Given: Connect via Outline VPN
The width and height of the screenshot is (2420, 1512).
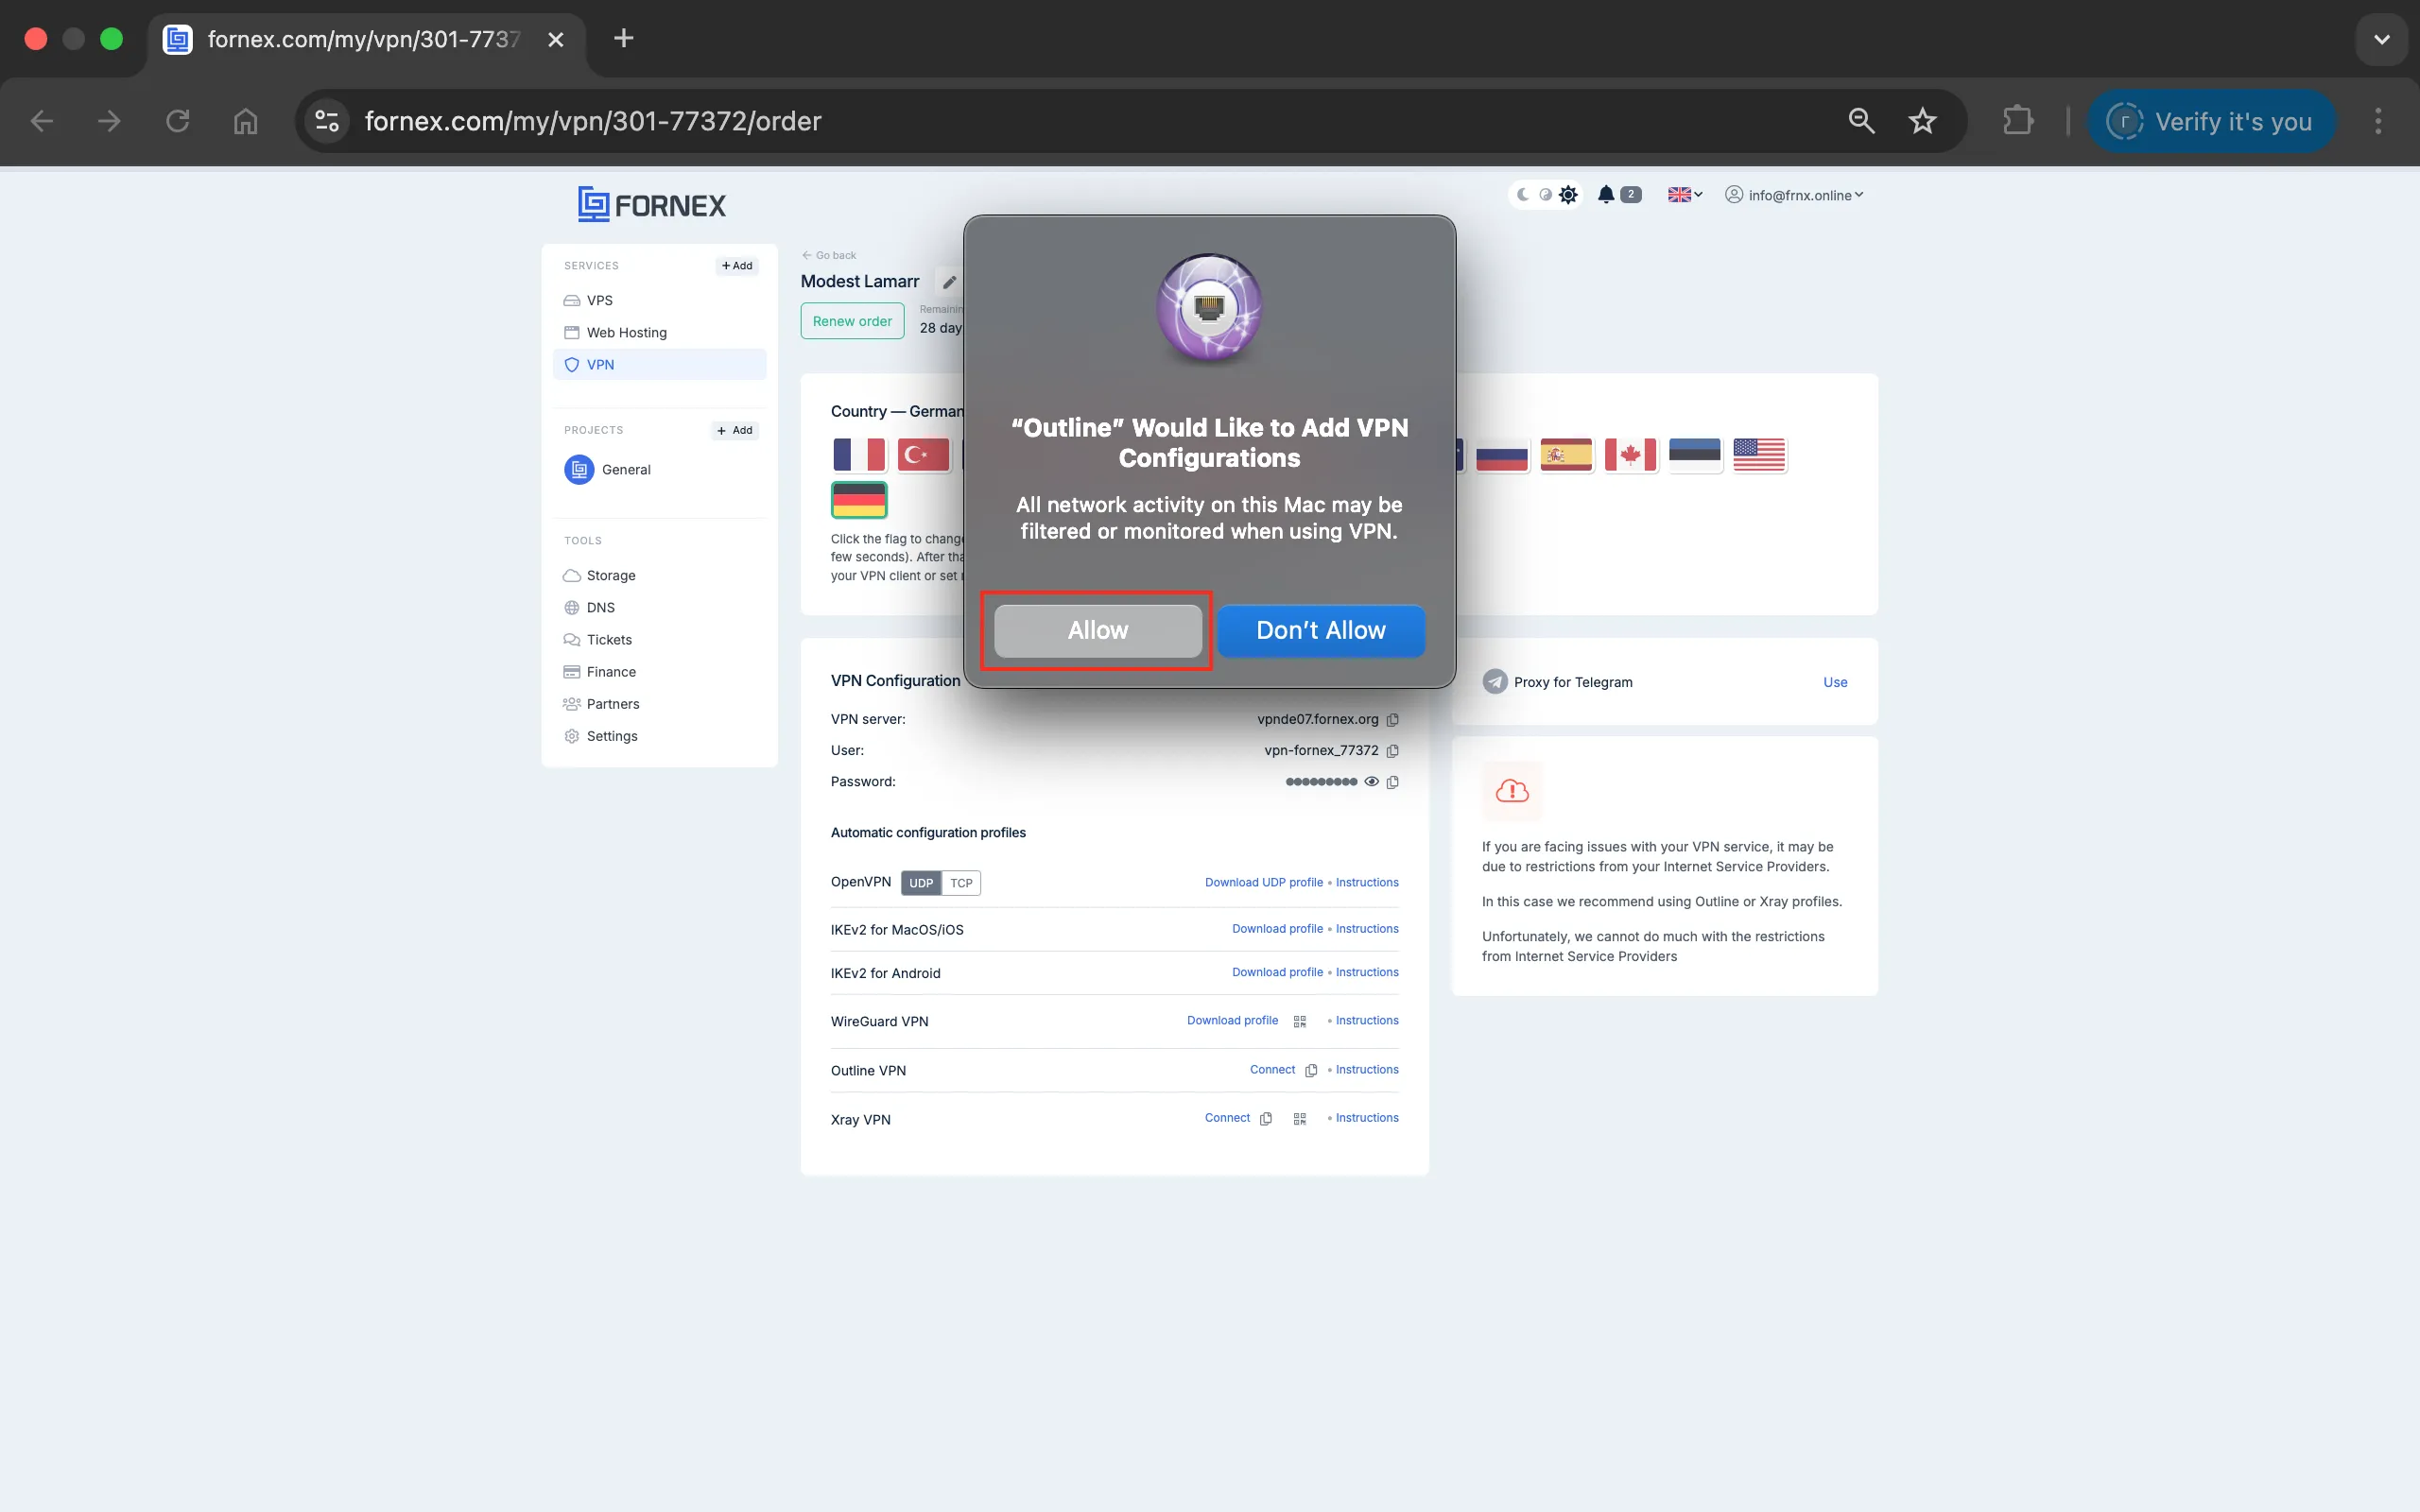Looking at the screenshot, I should (1272, 1069).
